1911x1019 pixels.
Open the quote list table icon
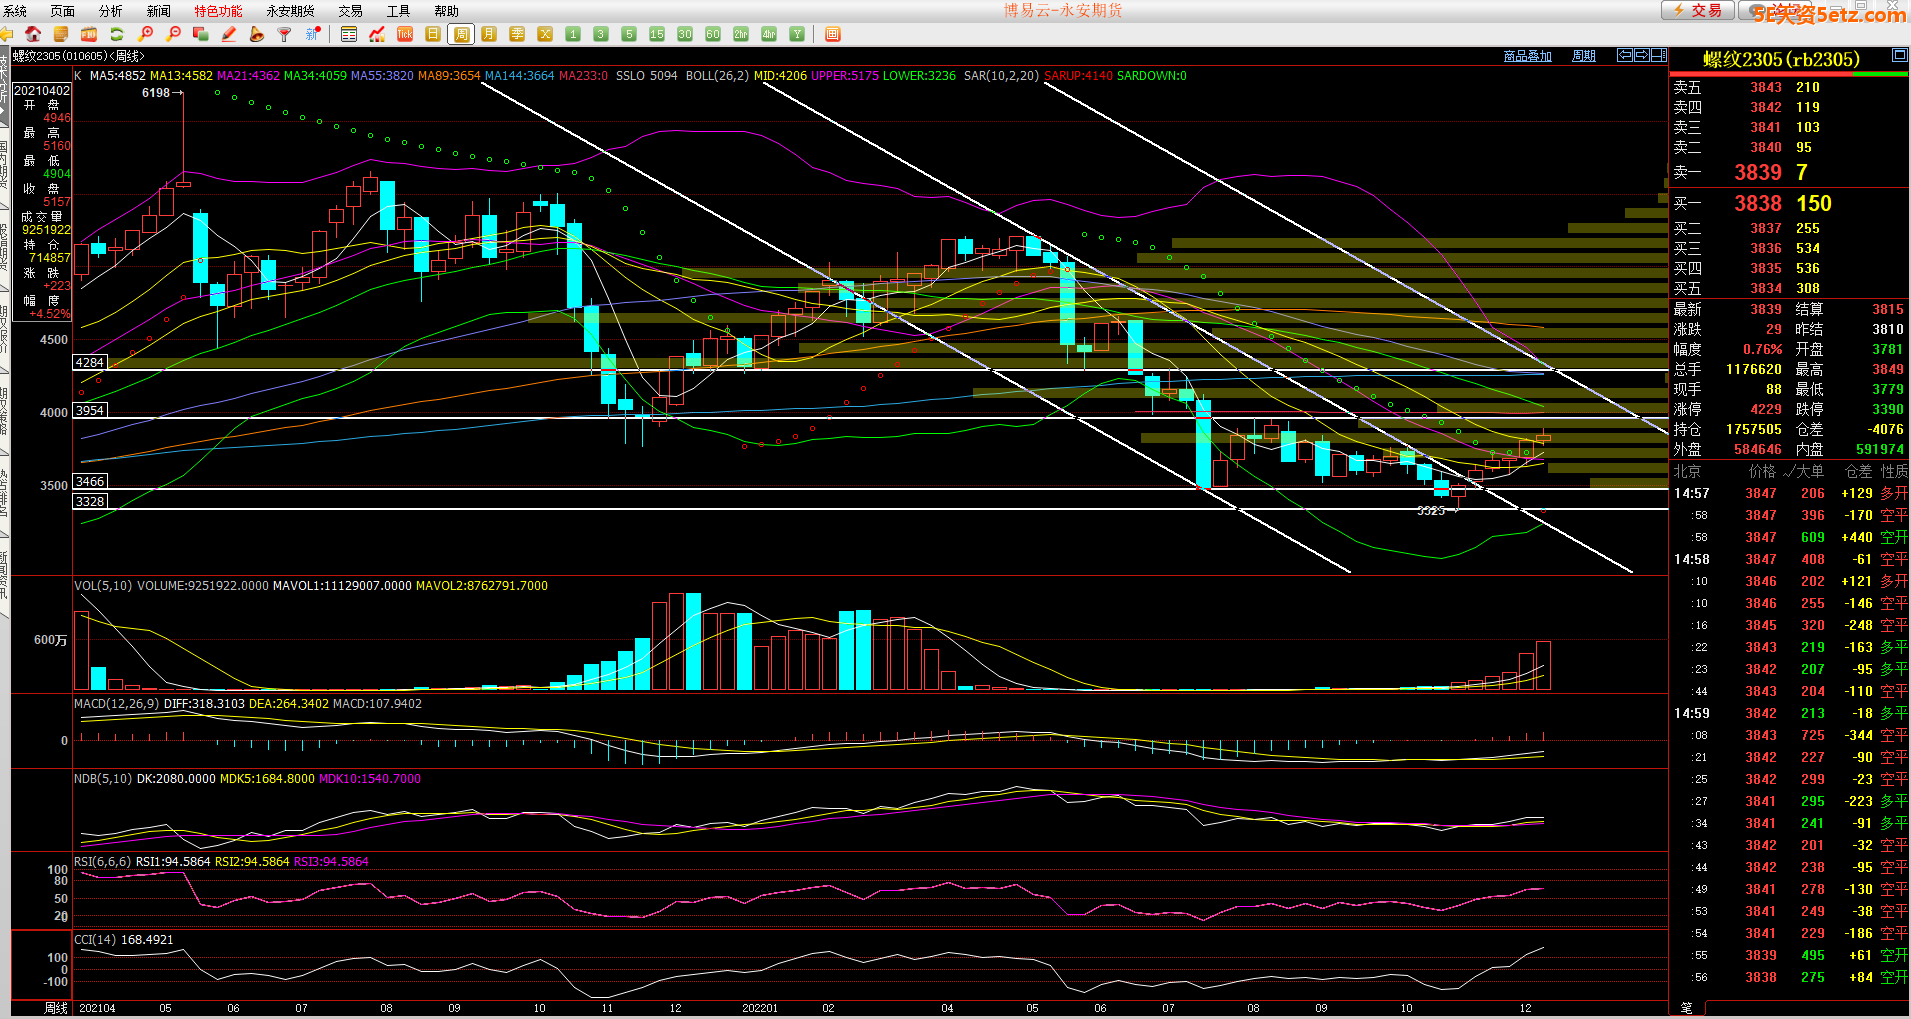point(349,34)
